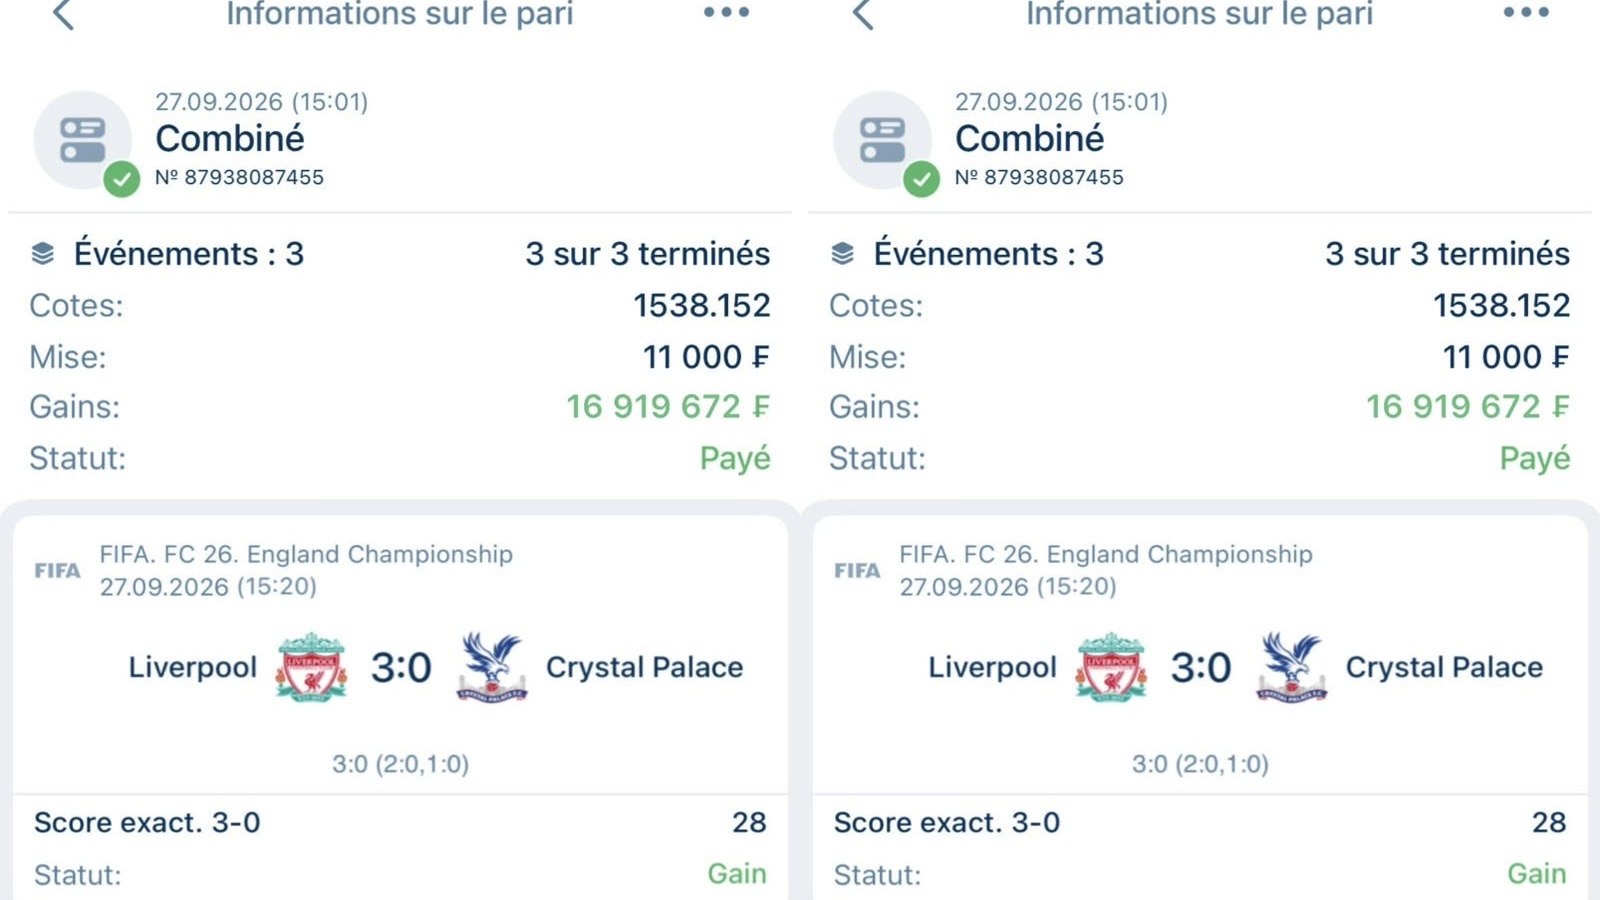Open three-dot menu on right screen

point(1526,12)
